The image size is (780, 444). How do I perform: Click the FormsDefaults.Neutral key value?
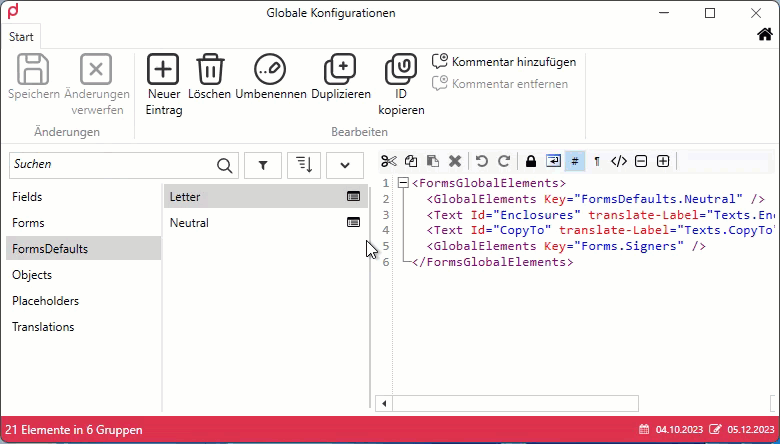[x=659, y=199]
